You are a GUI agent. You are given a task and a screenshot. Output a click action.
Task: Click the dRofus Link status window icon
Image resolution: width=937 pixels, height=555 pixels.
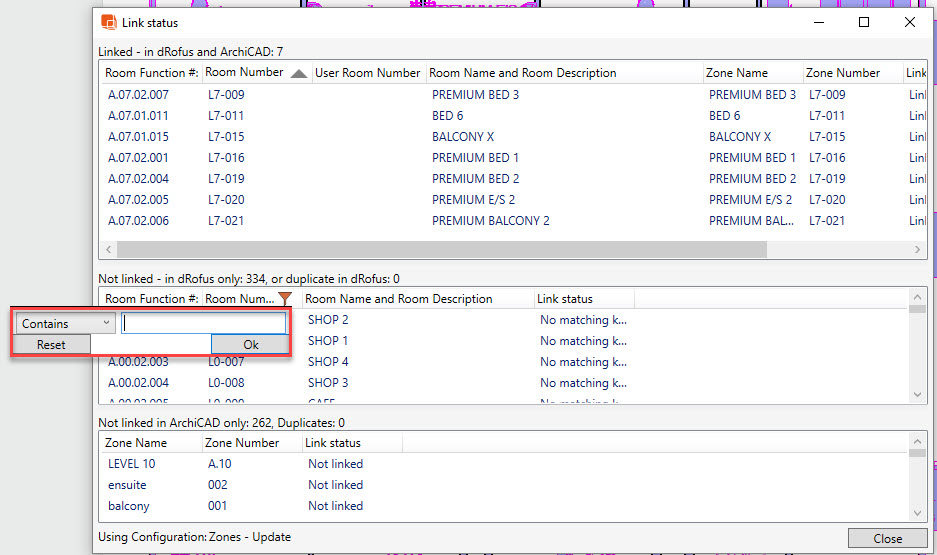[x=108, y=22]
